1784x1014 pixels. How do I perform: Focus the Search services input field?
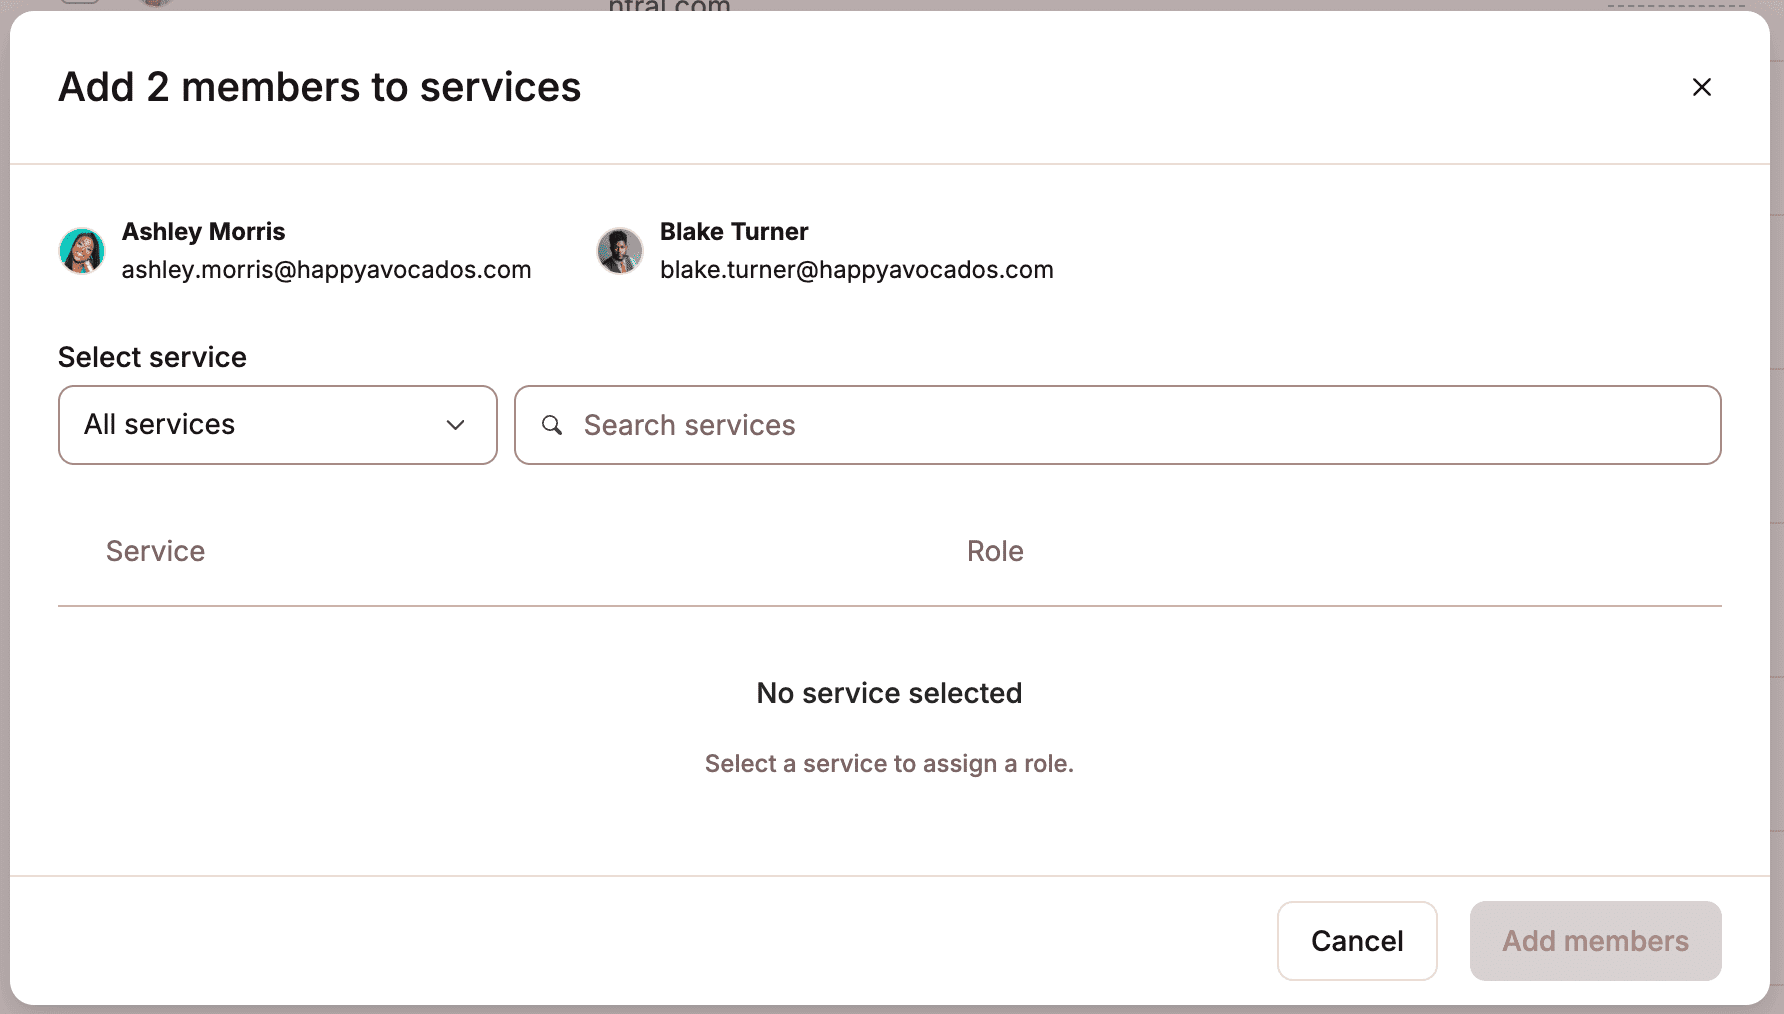click(x=1130, y=425)
